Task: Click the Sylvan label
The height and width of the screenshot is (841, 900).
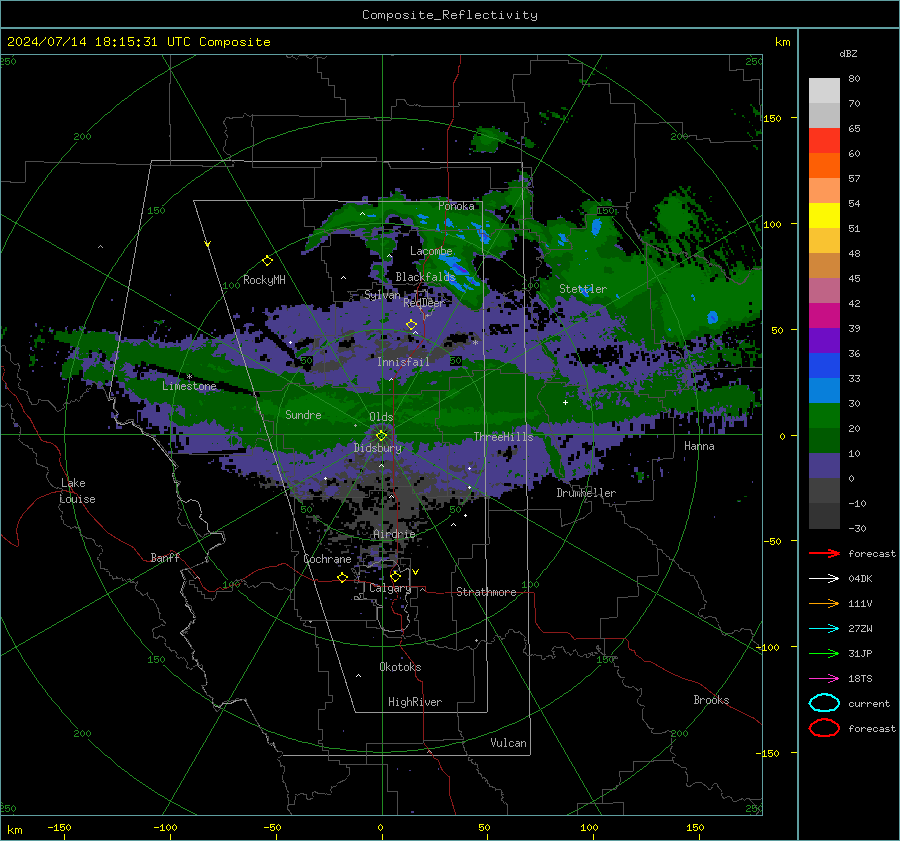Action: [x=382, y=295]
